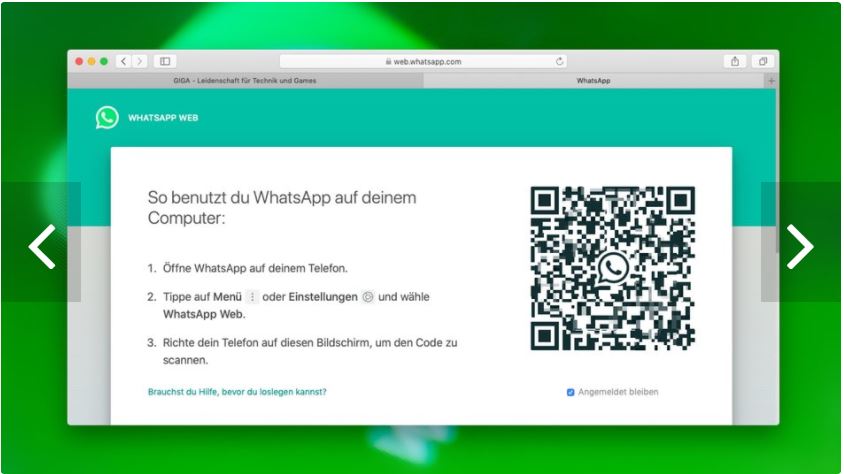Switch to the GIGA - Leidenschaft für Technik tab
The width and height of the screenshot is (844, 474).
coord(245,81)
